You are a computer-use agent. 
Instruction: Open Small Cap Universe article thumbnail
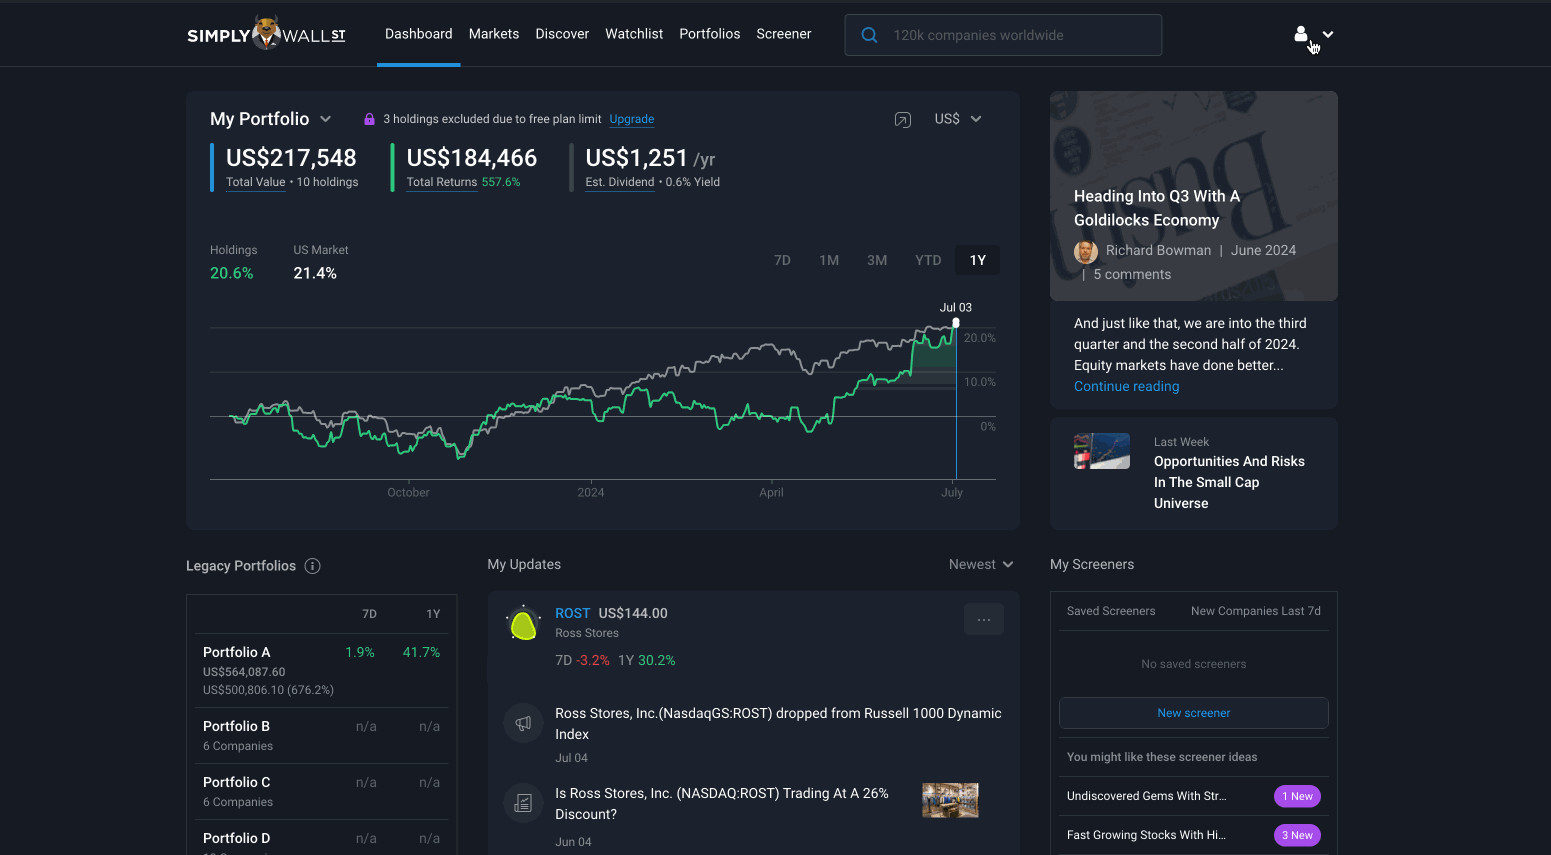pos(1102,451)
